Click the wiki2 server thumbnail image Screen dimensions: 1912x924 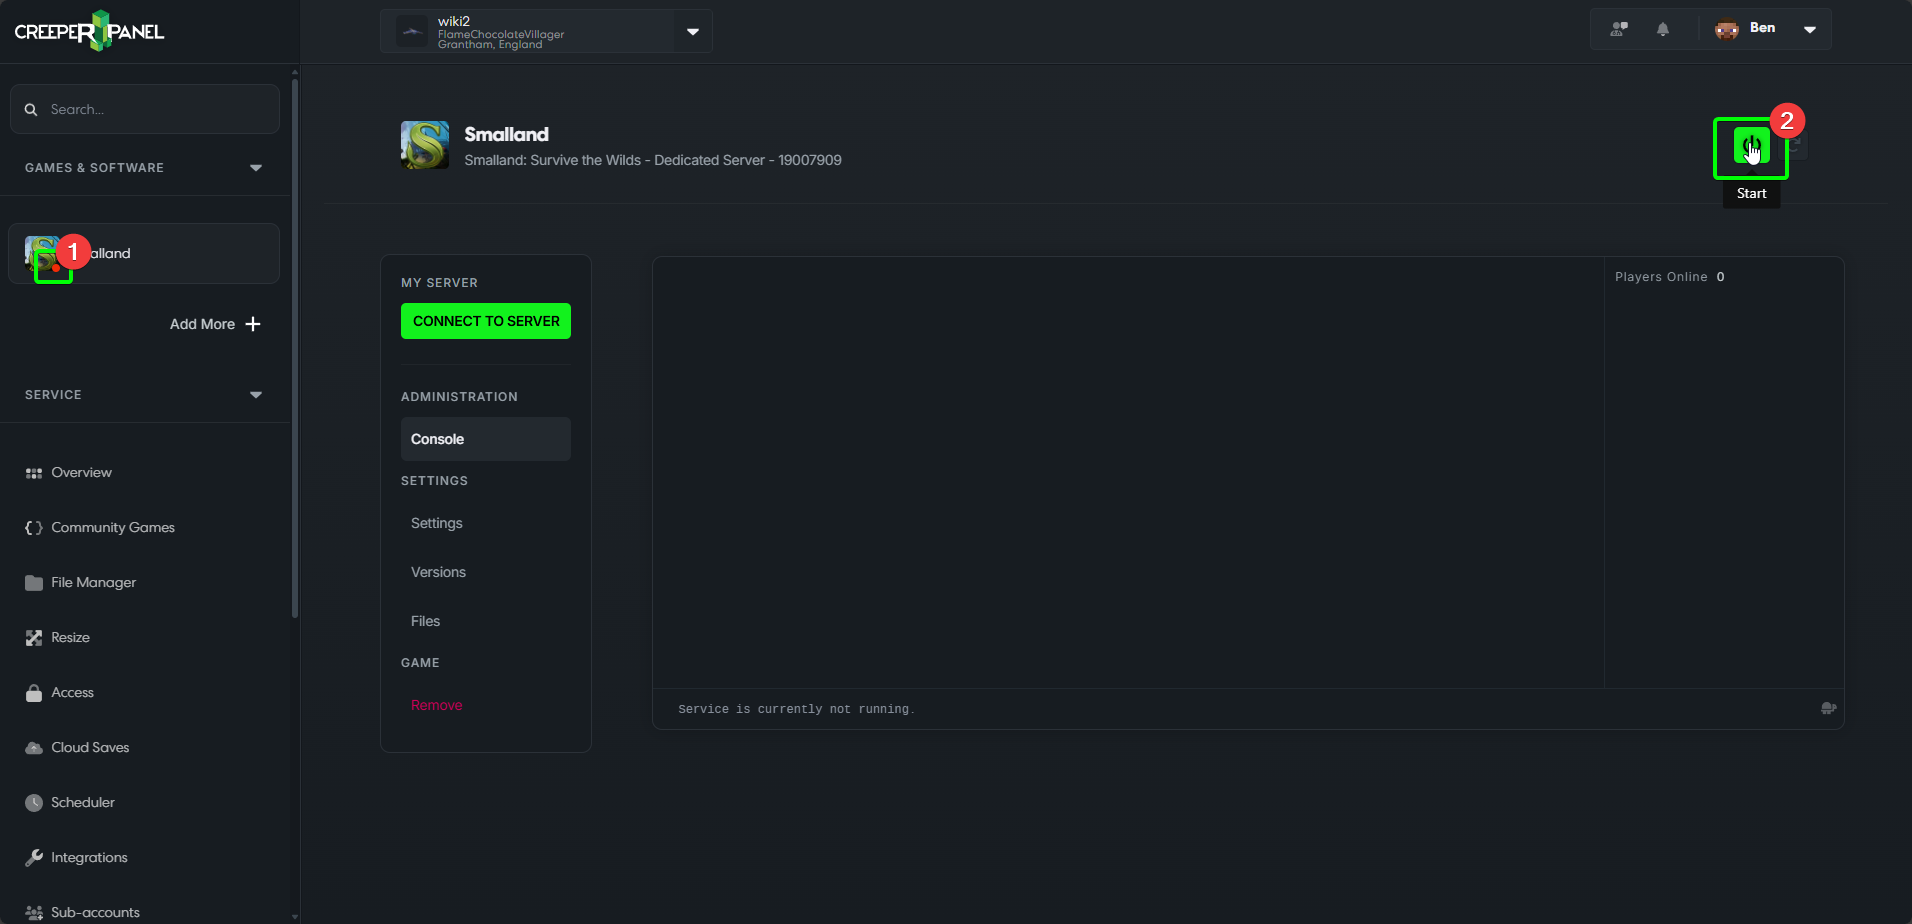(x=412, y=31)
